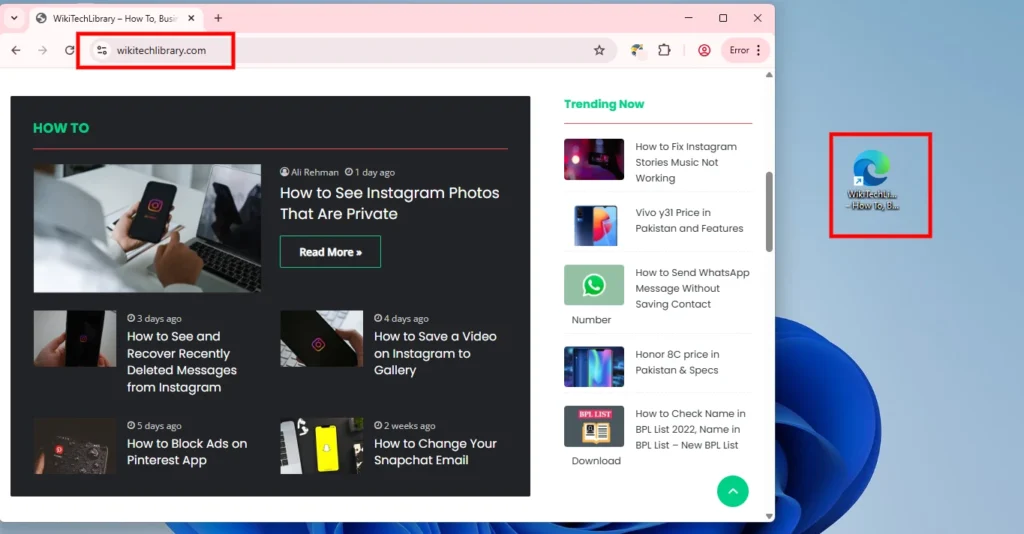The image size is (1024, 534).
Task: Click the Trending Now heading
Action: point(604,104)
